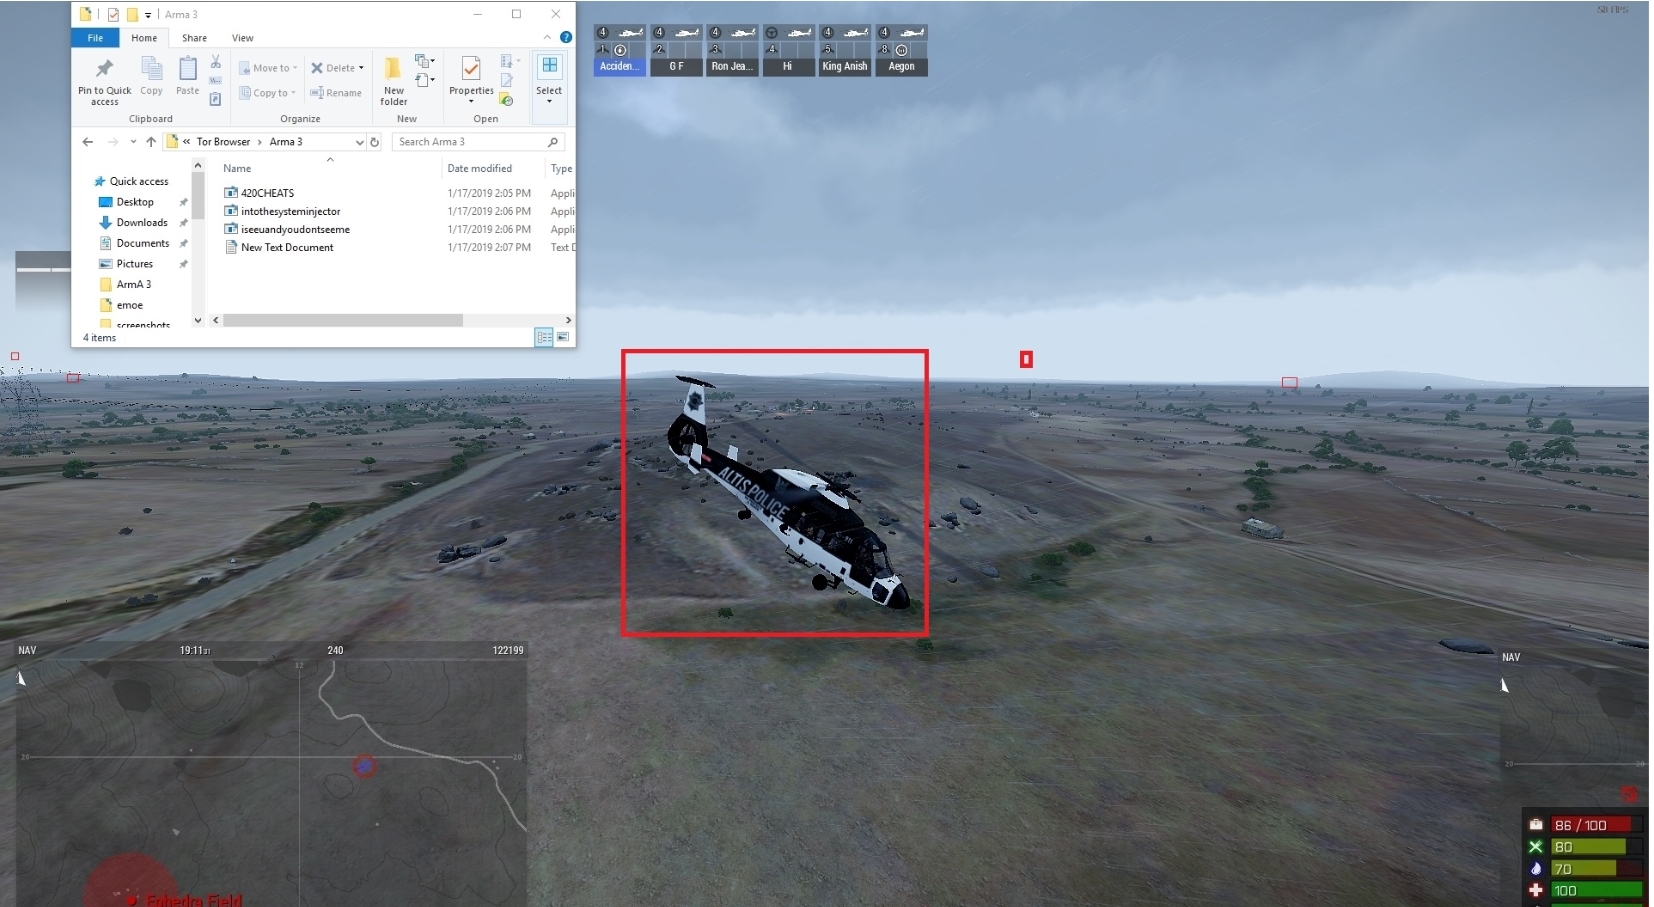
Task: Show Recent locations dropdown beside Forward arrow
Action: click(133, 142)
